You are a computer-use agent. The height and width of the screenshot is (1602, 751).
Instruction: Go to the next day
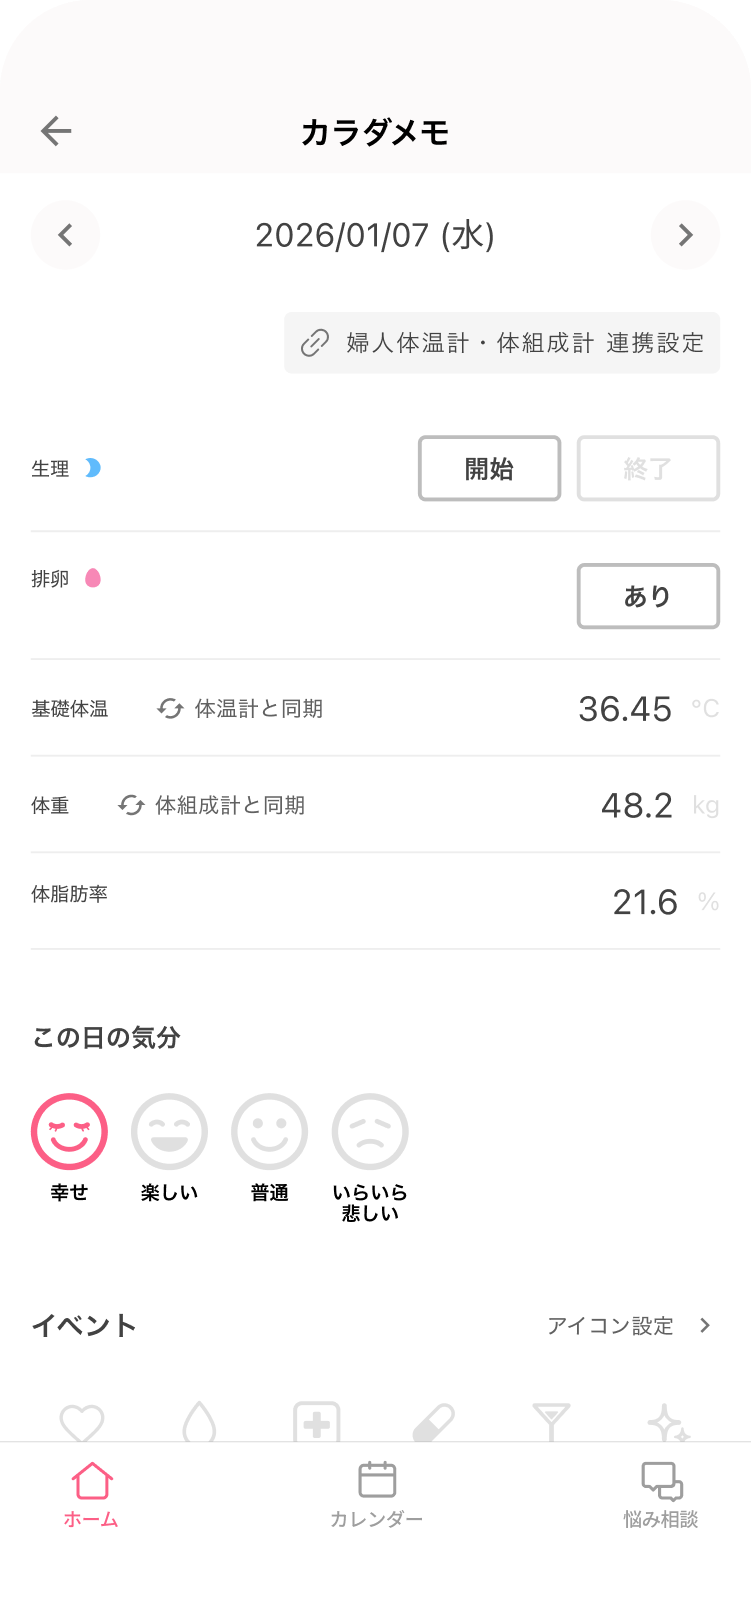point(685,235)
